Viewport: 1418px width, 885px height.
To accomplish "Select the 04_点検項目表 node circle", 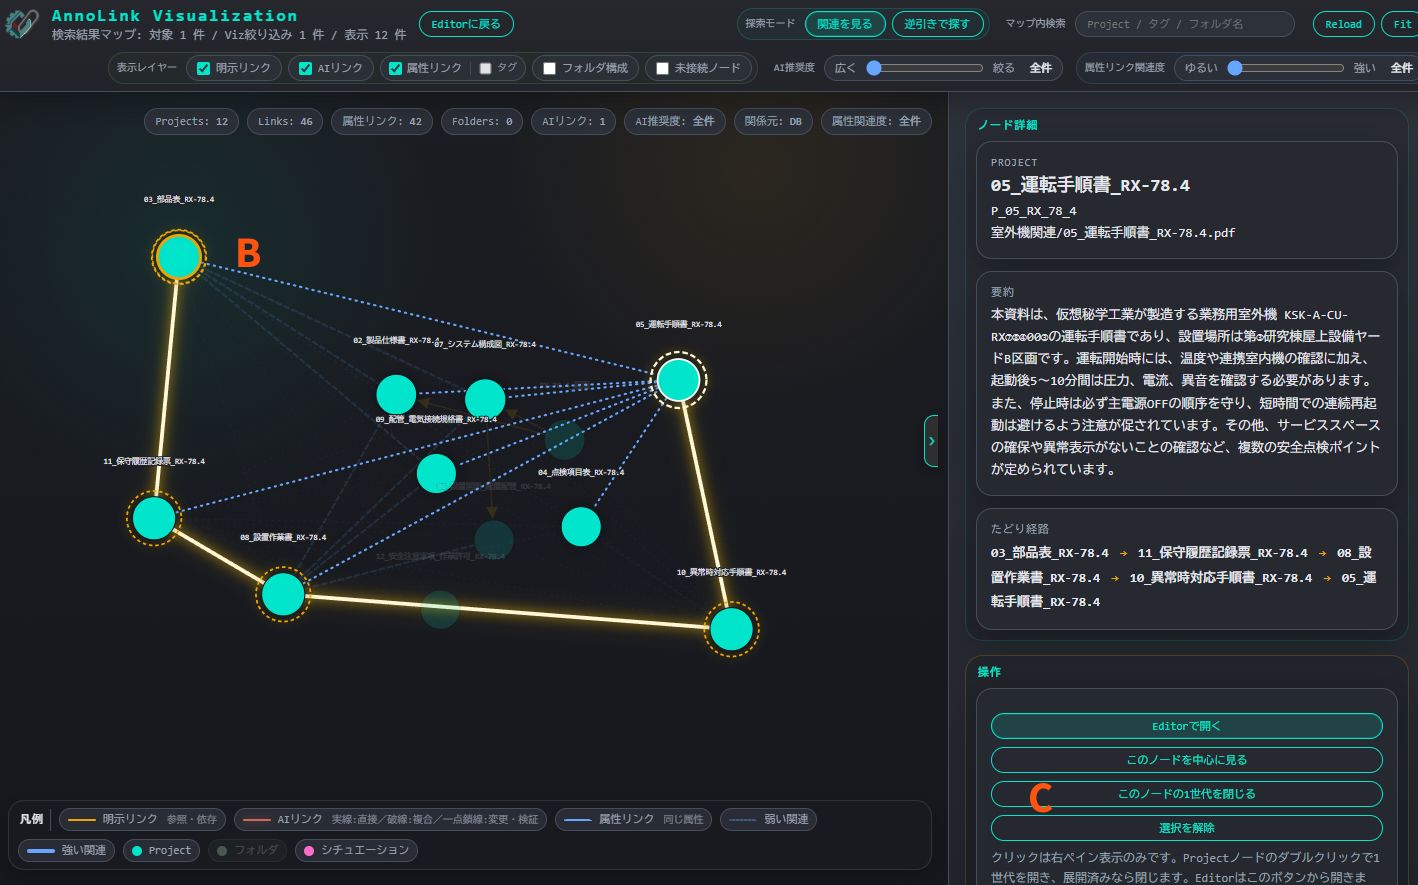I will click(x=581, y=526).
